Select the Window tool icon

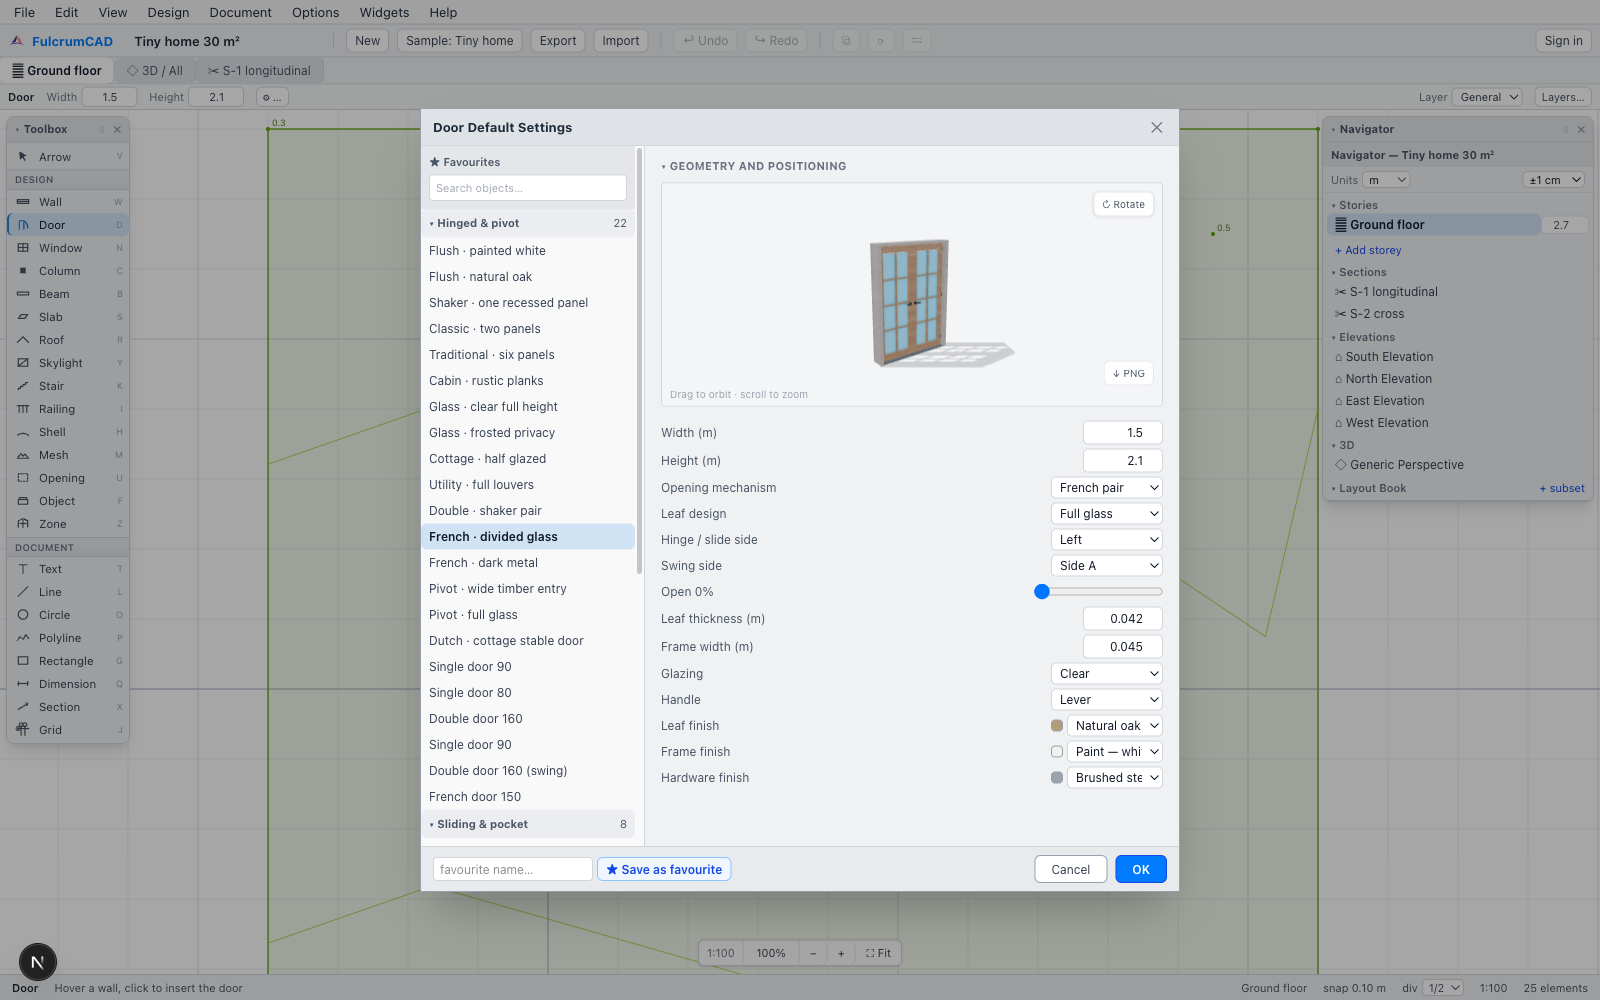coord(23,248)
